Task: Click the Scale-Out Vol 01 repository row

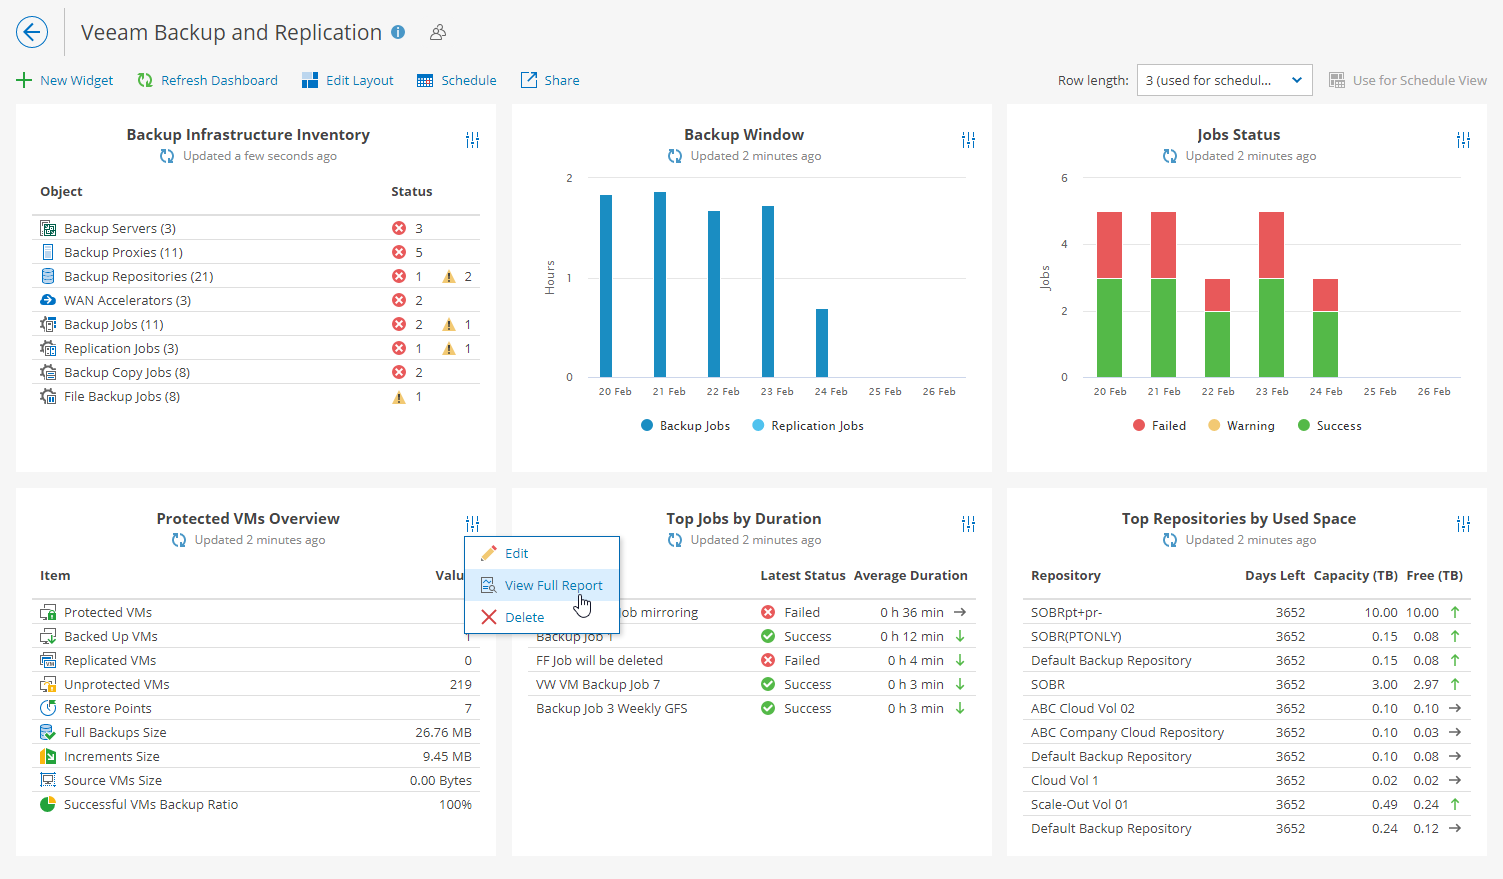Action: [1247, 804]
